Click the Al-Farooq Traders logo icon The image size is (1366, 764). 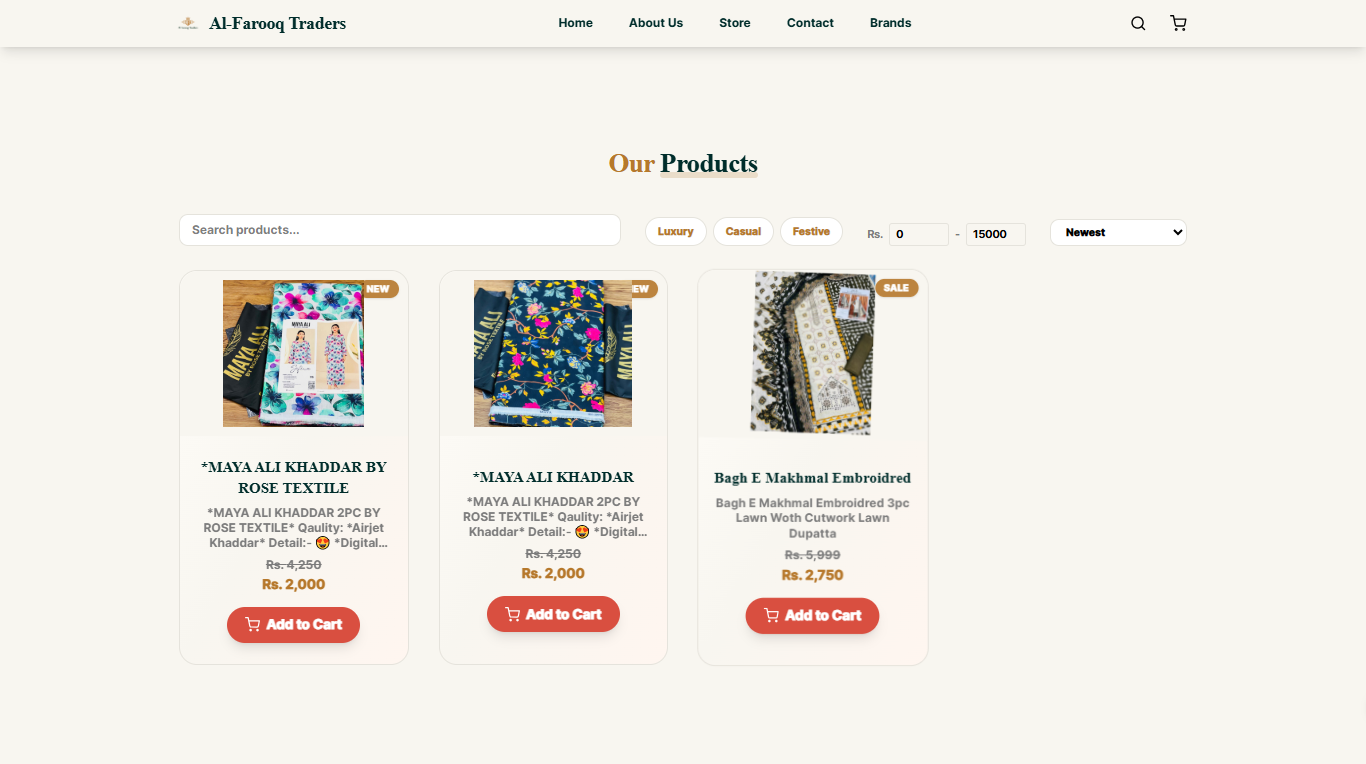(x=187, y=23)
